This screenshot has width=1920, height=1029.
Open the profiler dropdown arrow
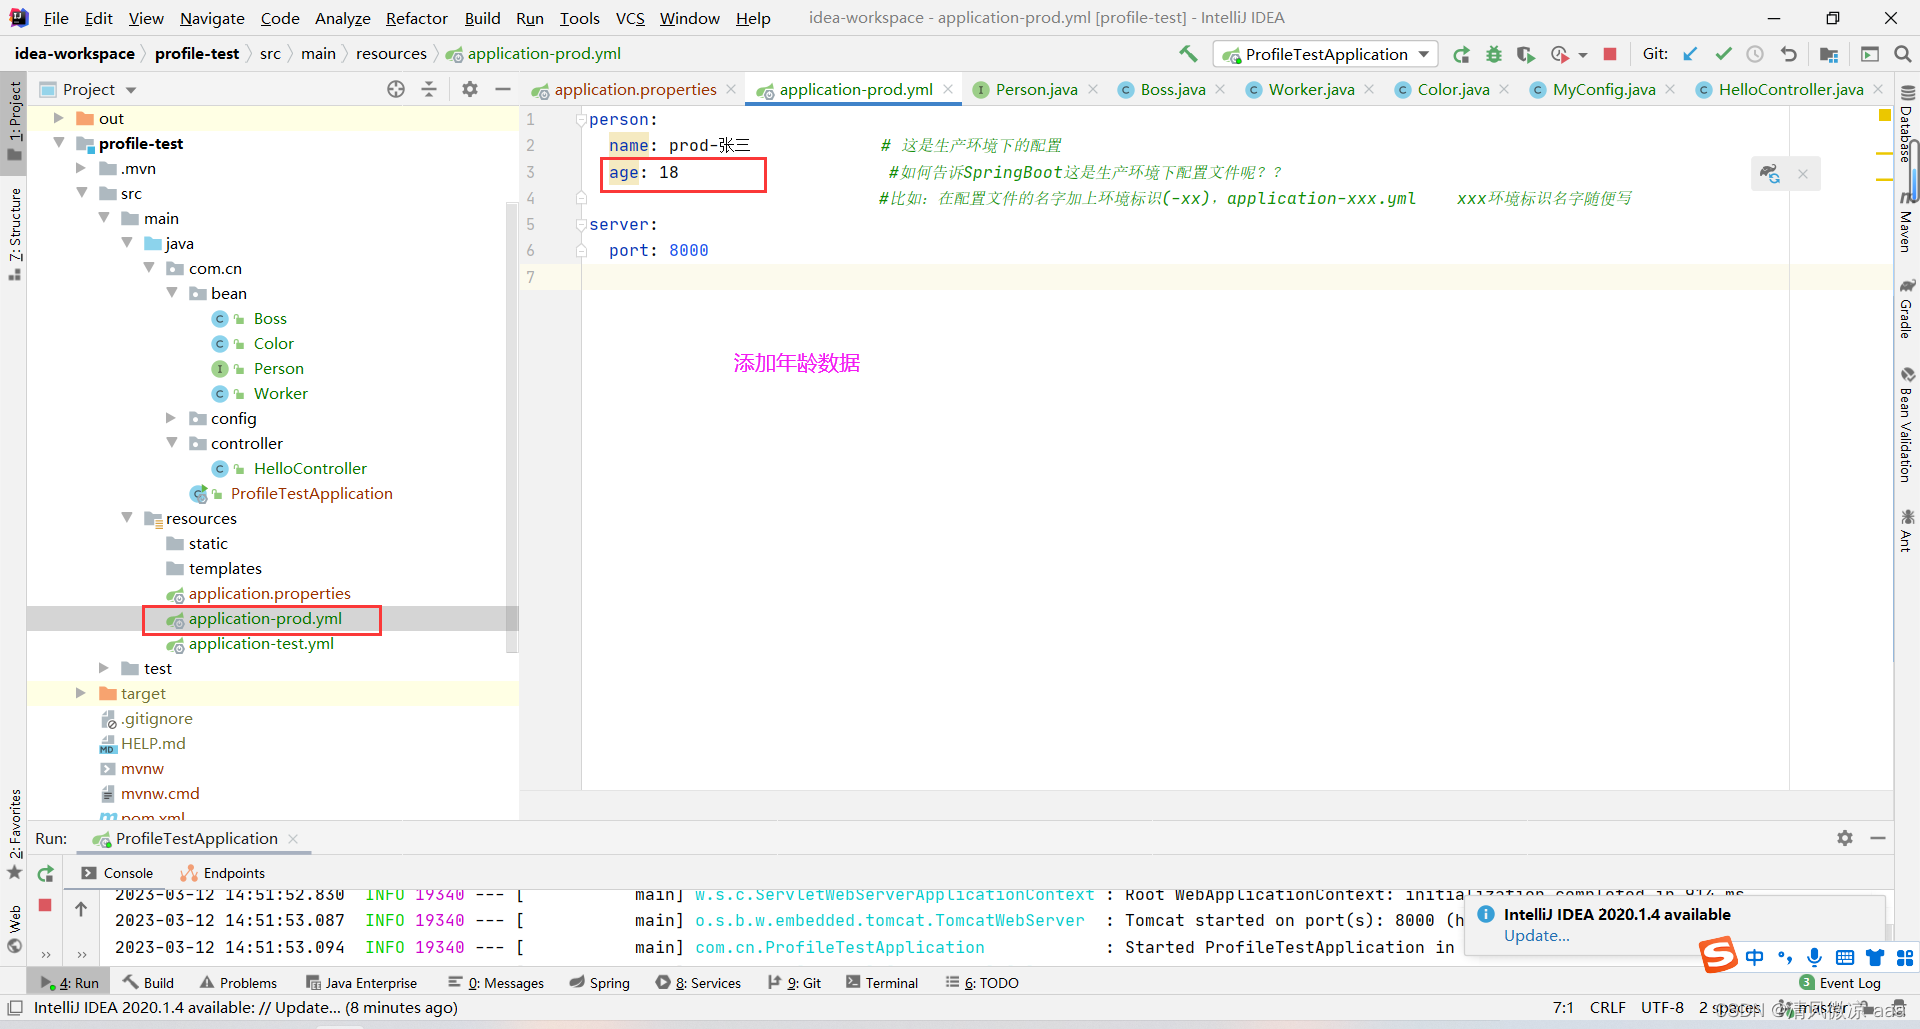point(1583,55)
